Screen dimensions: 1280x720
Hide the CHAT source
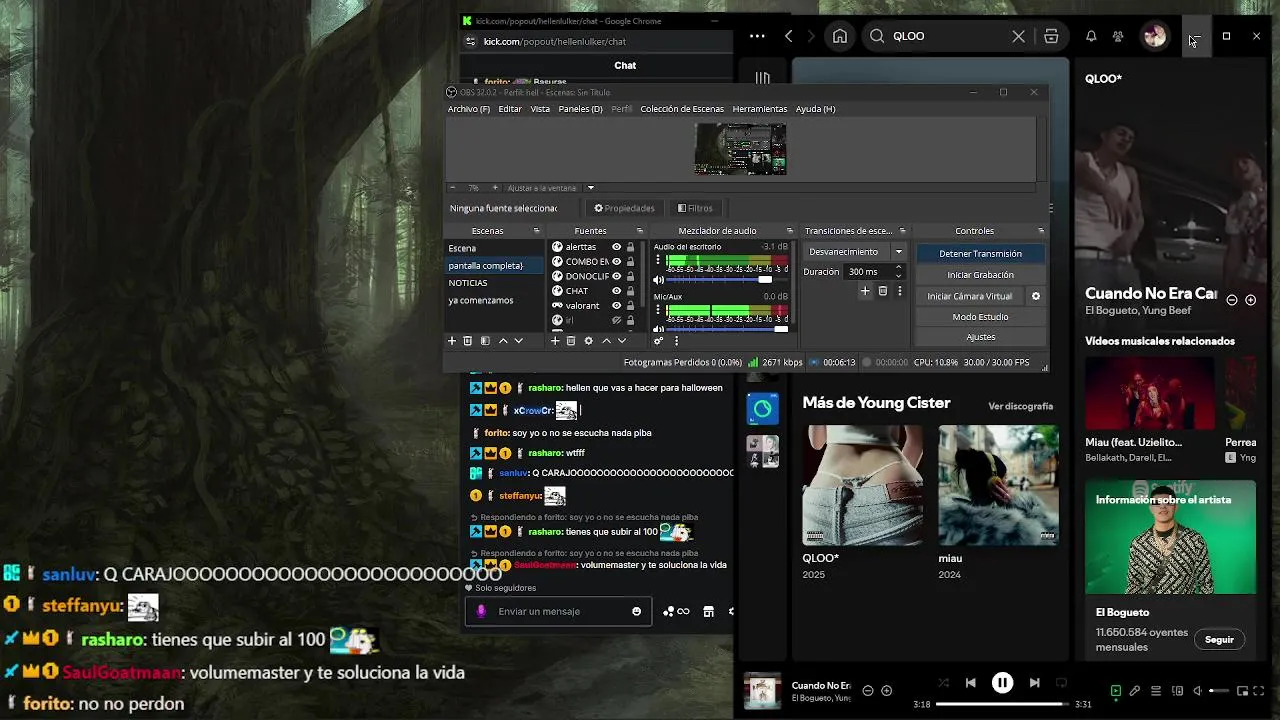tap(616, 291)
